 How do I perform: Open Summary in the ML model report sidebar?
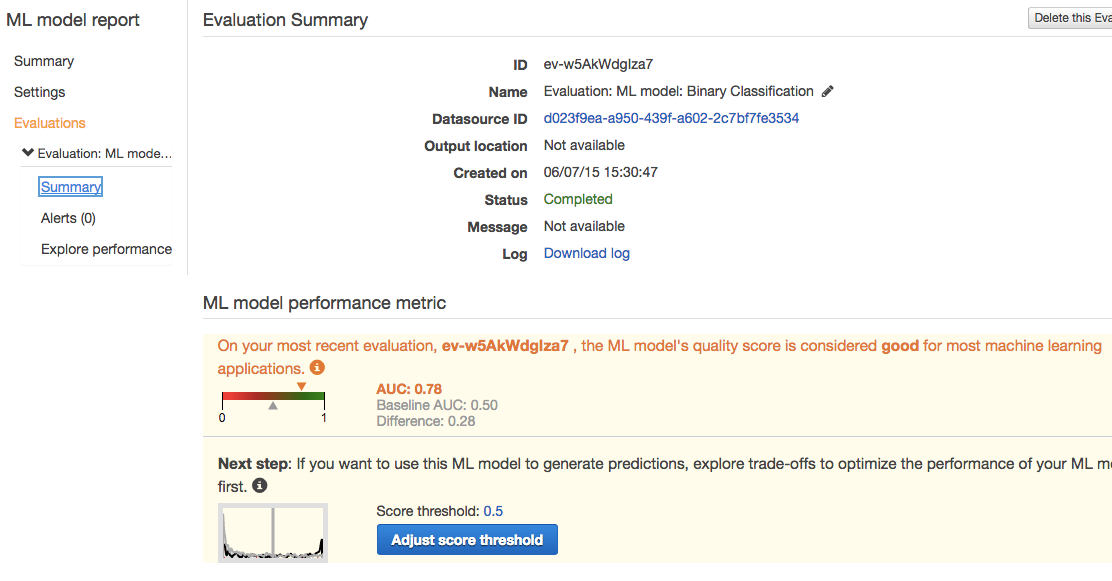(x=44, y=61)
